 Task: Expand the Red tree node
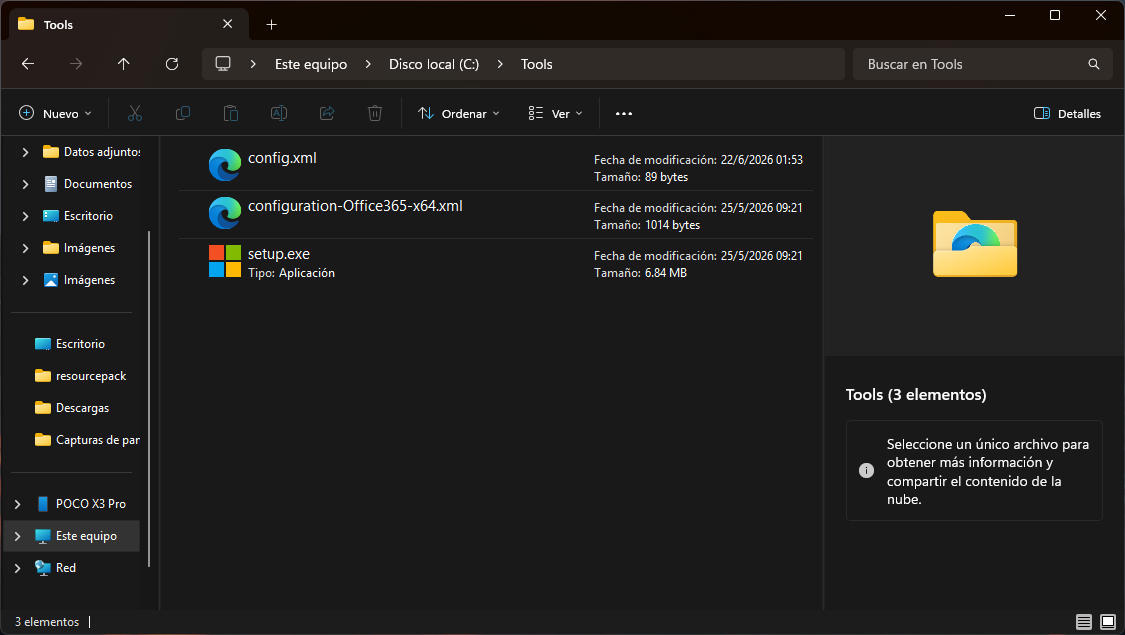tap(17, 568)
